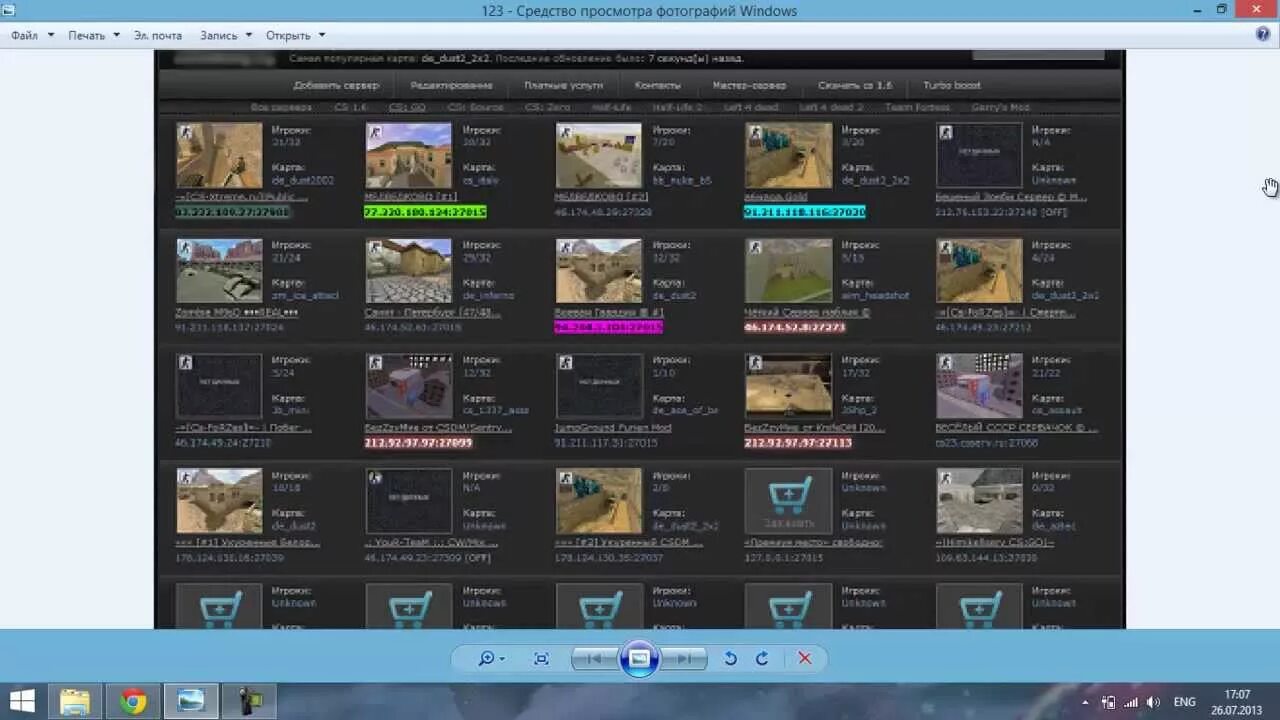The height and width of the screenshot is (720, 1280).
Task: Select the CS 1.6 game filter
Action: 350,107
